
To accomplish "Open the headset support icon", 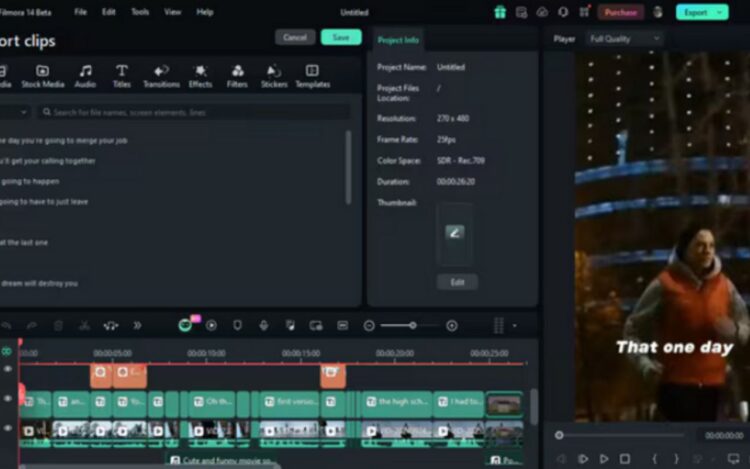I will point(563,12).
